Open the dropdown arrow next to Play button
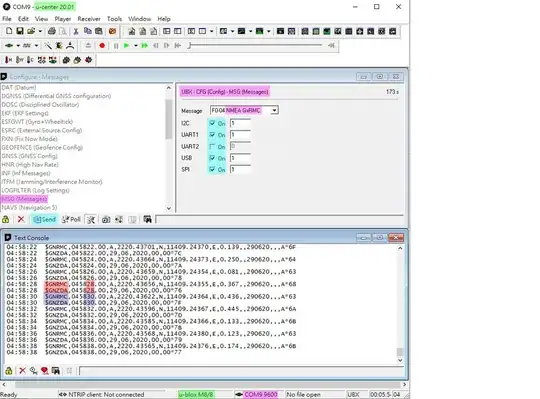Image resolution: width=540 pixels, height=399 pixels. pyautogui.click(x=136, y=45)
